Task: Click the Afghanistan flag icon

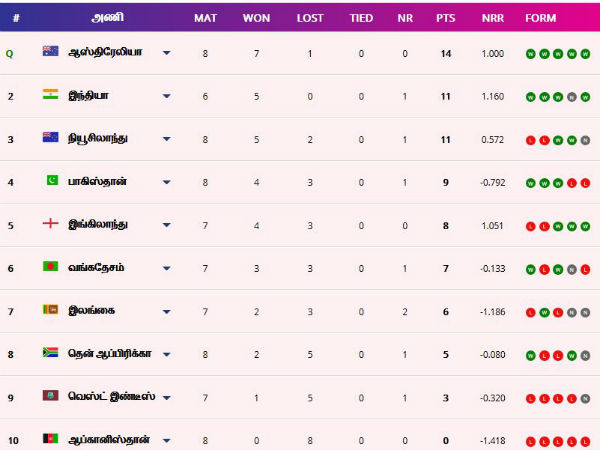Action: coord(50,439)
